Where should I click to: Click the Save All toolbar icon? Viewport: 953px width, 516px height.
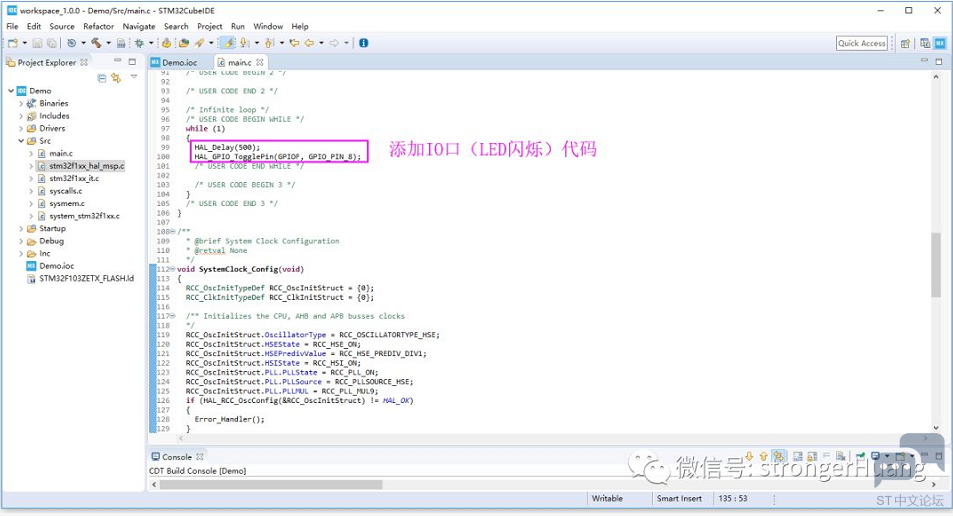click(52, 43)
